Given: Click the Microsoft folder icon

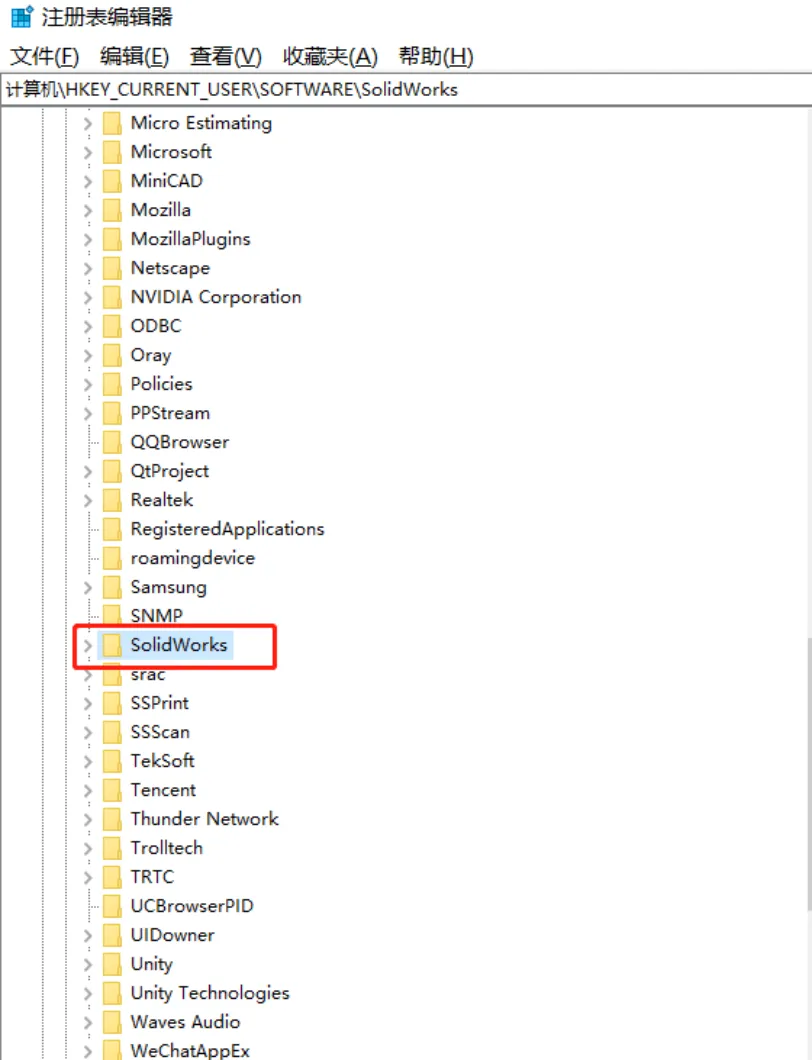Looking at the screenshot, I should point(112,152).
